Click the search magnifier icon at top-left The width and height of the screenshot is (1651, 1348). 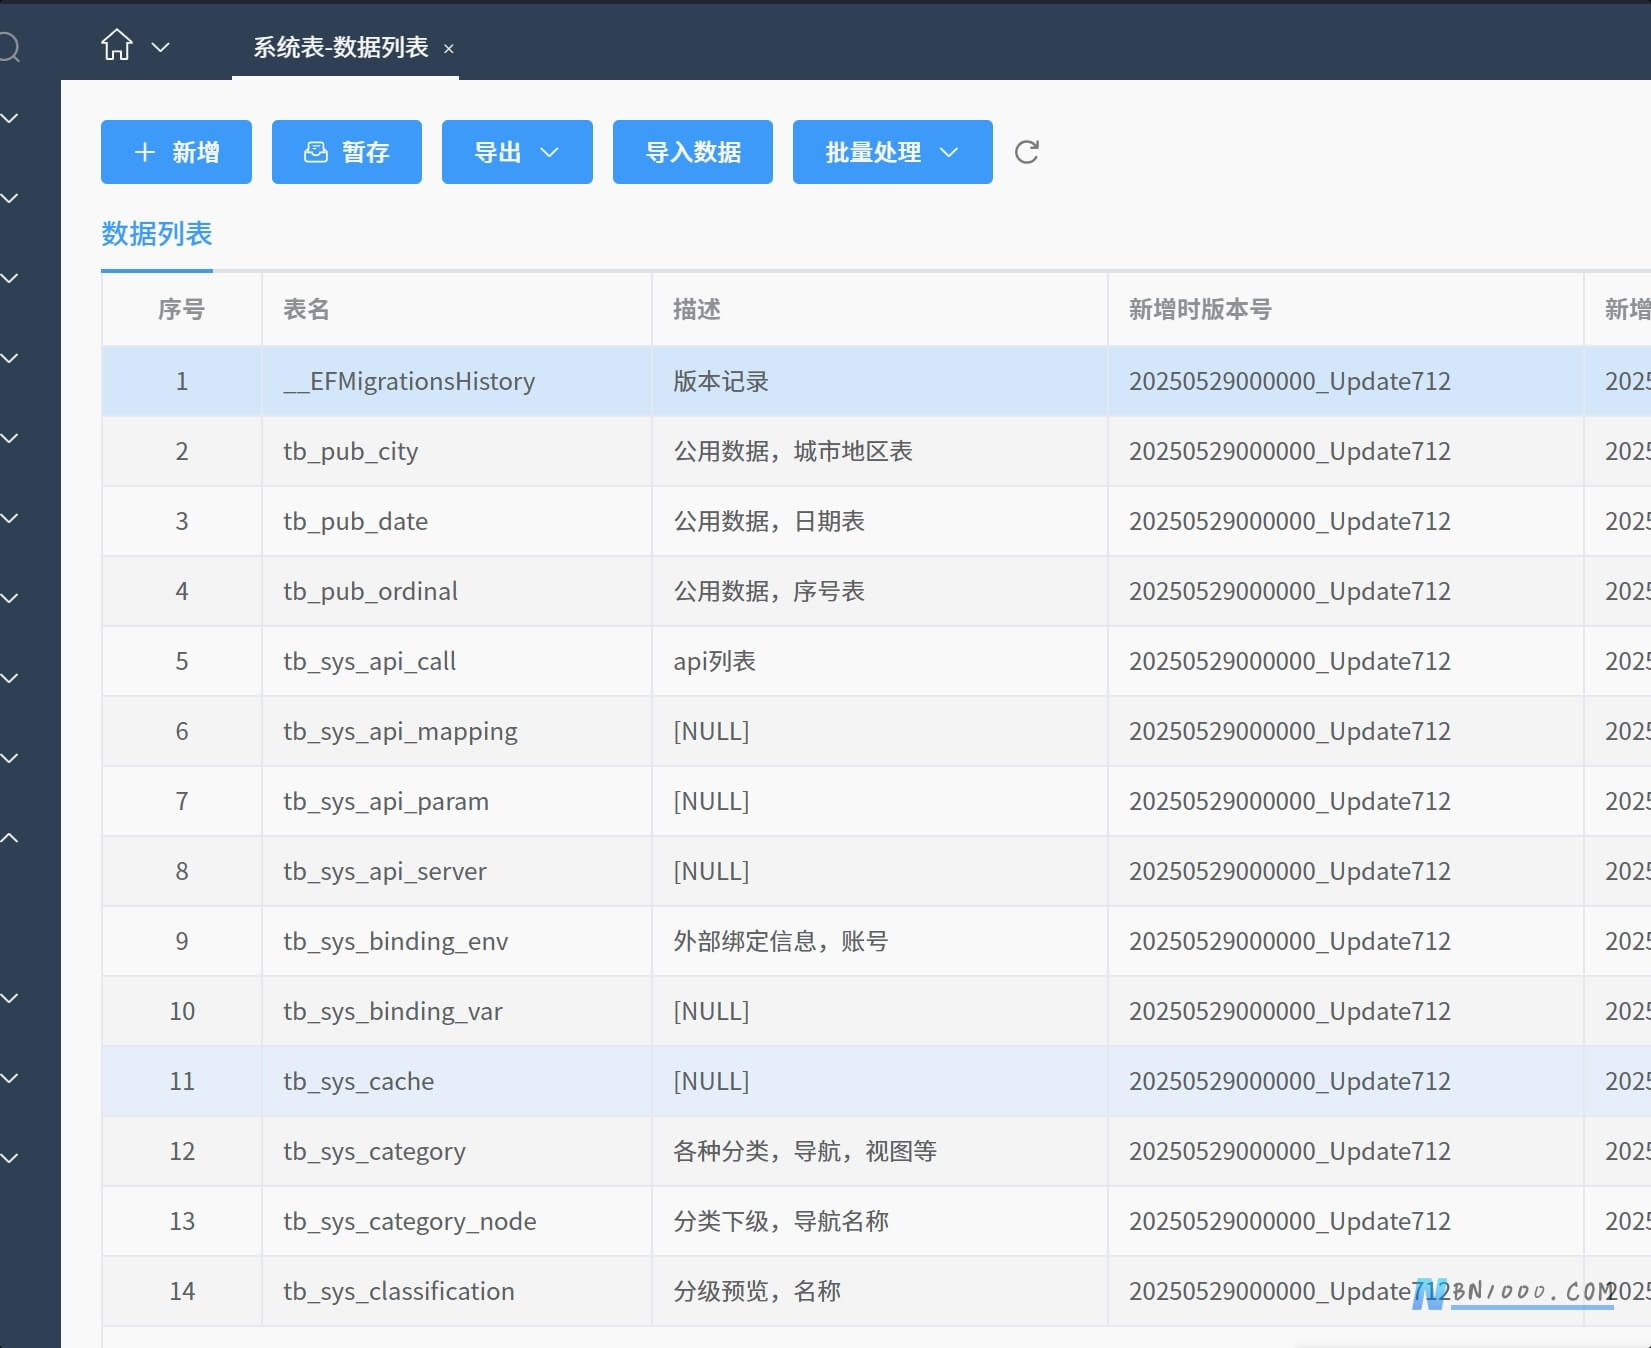point(9,47)
